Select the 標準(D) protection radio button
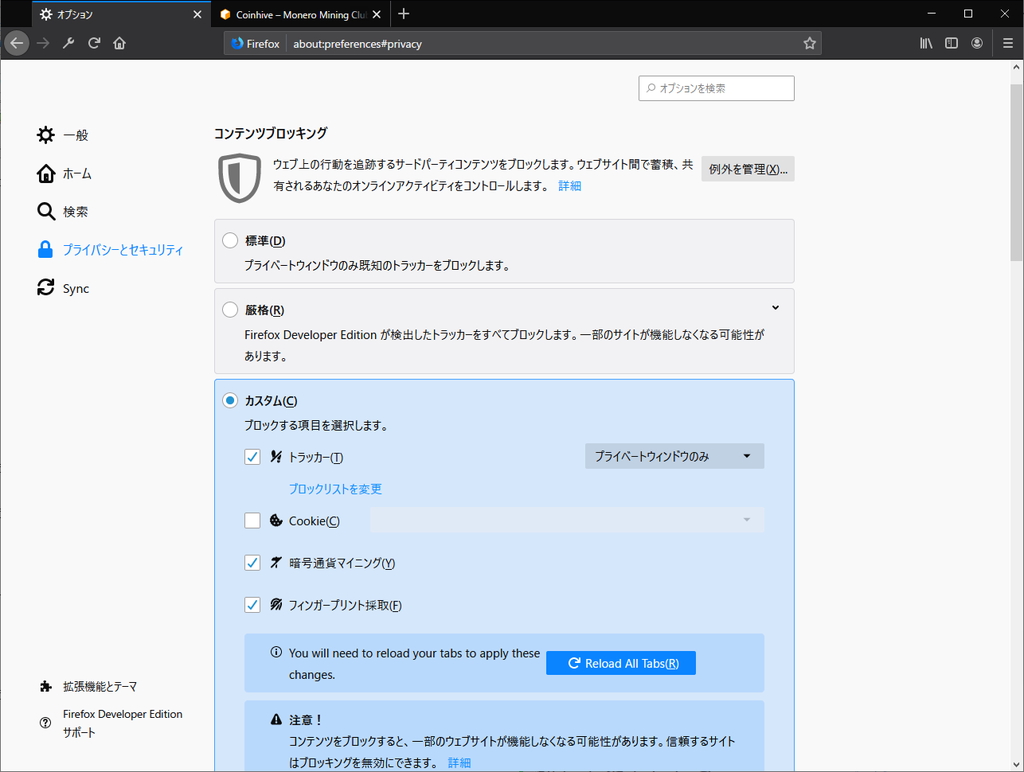 point(229,241)
